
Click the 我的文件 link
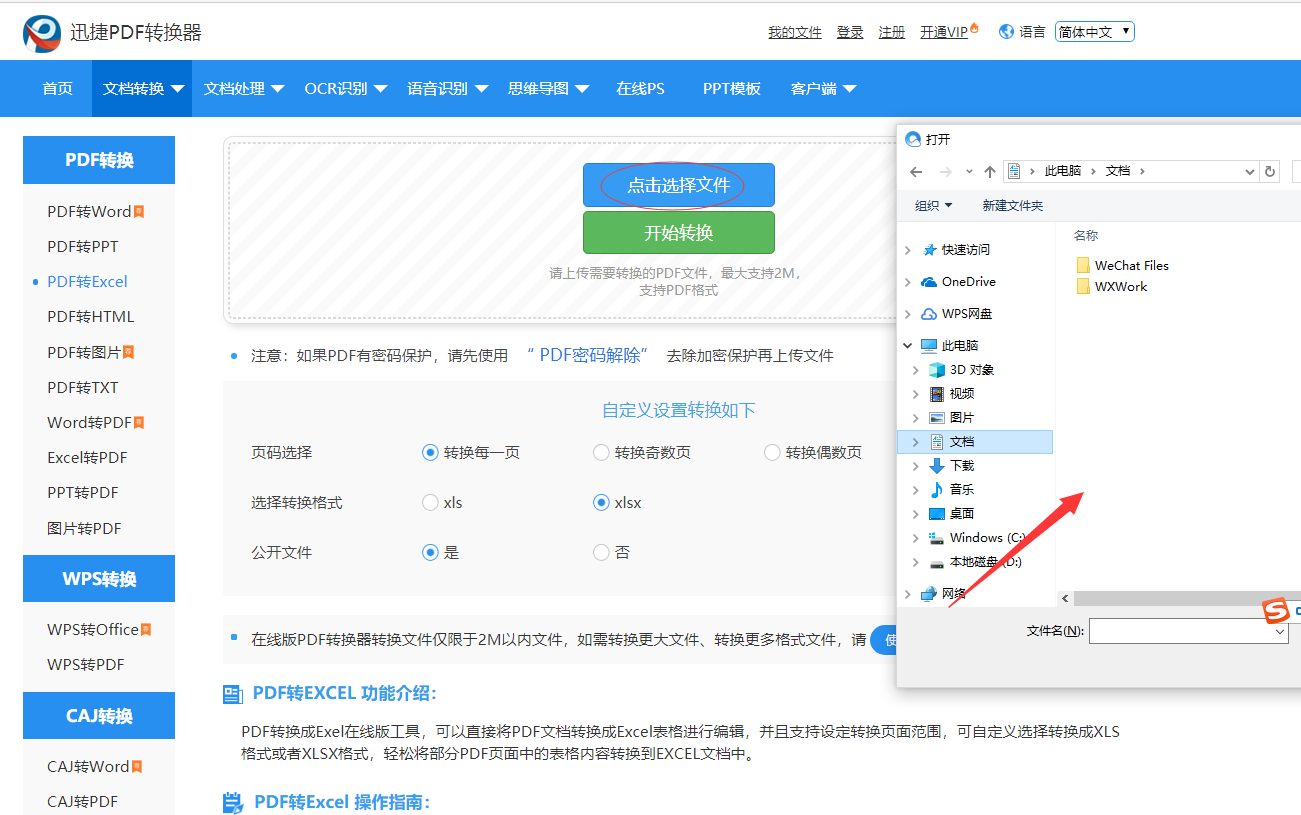795,32
